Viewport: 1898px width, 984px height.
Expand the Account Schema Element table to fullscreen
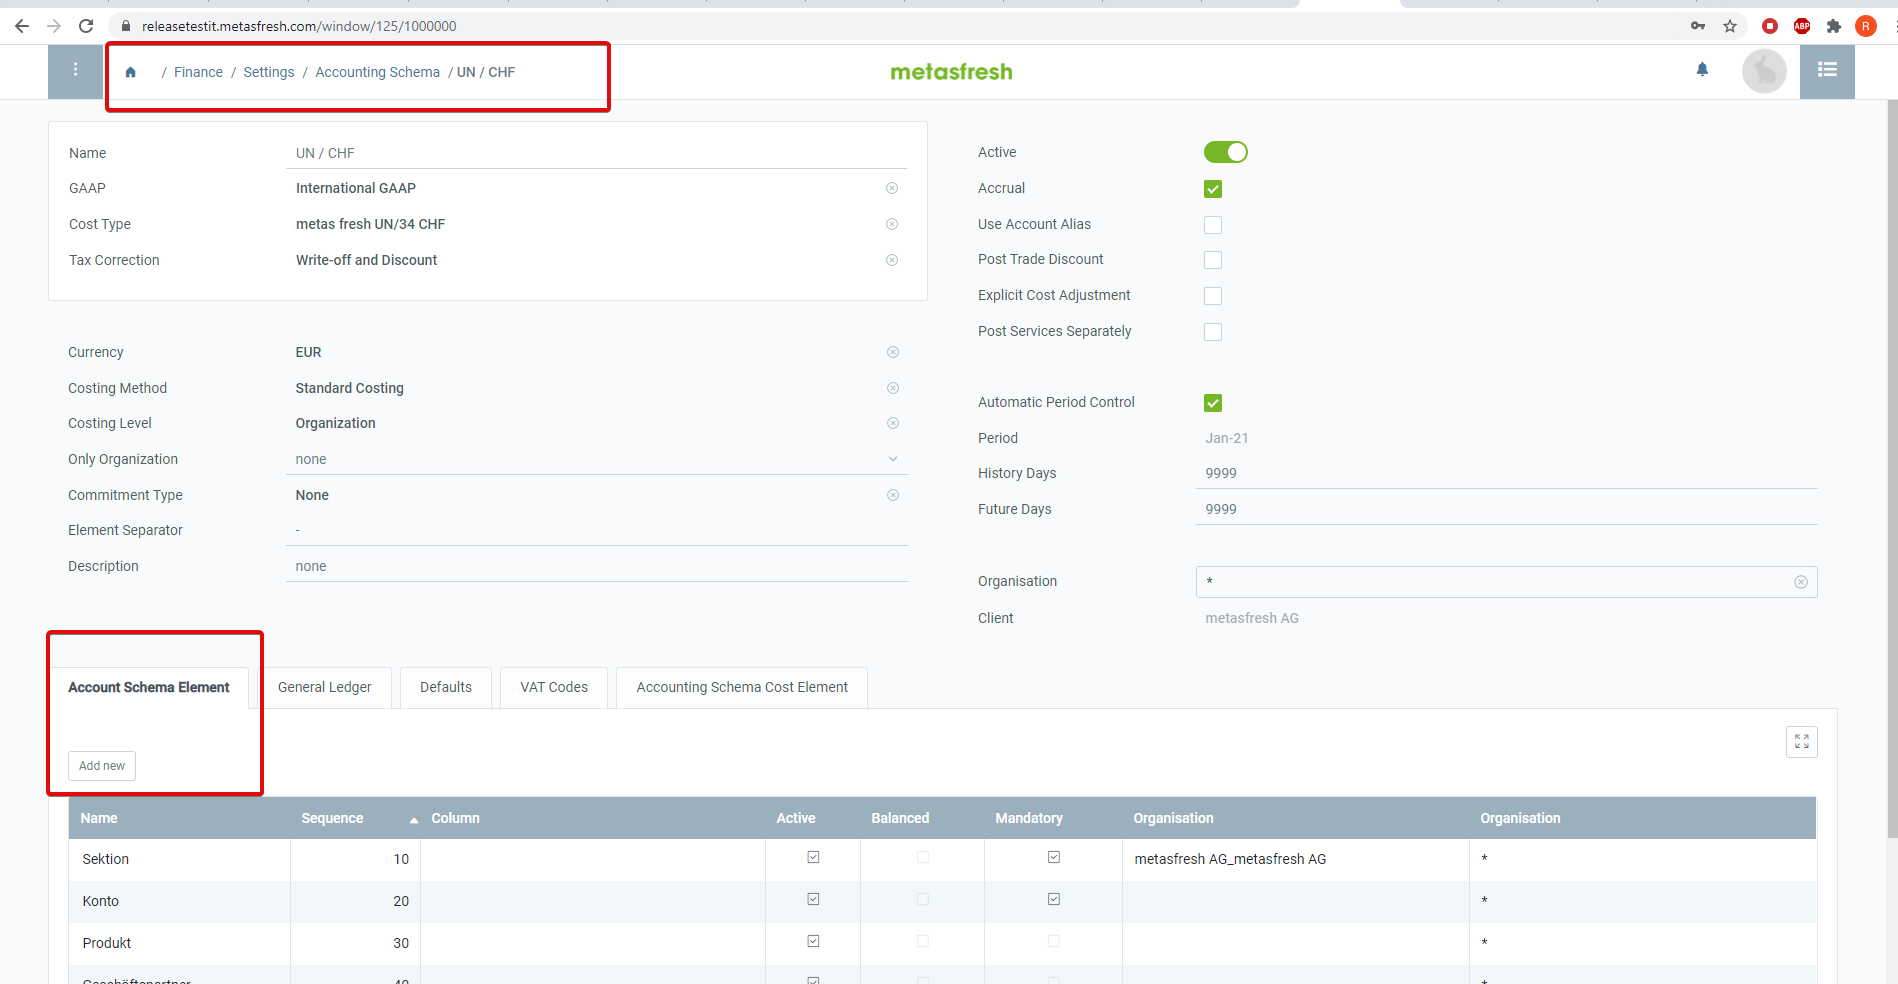click(1801, 742)
